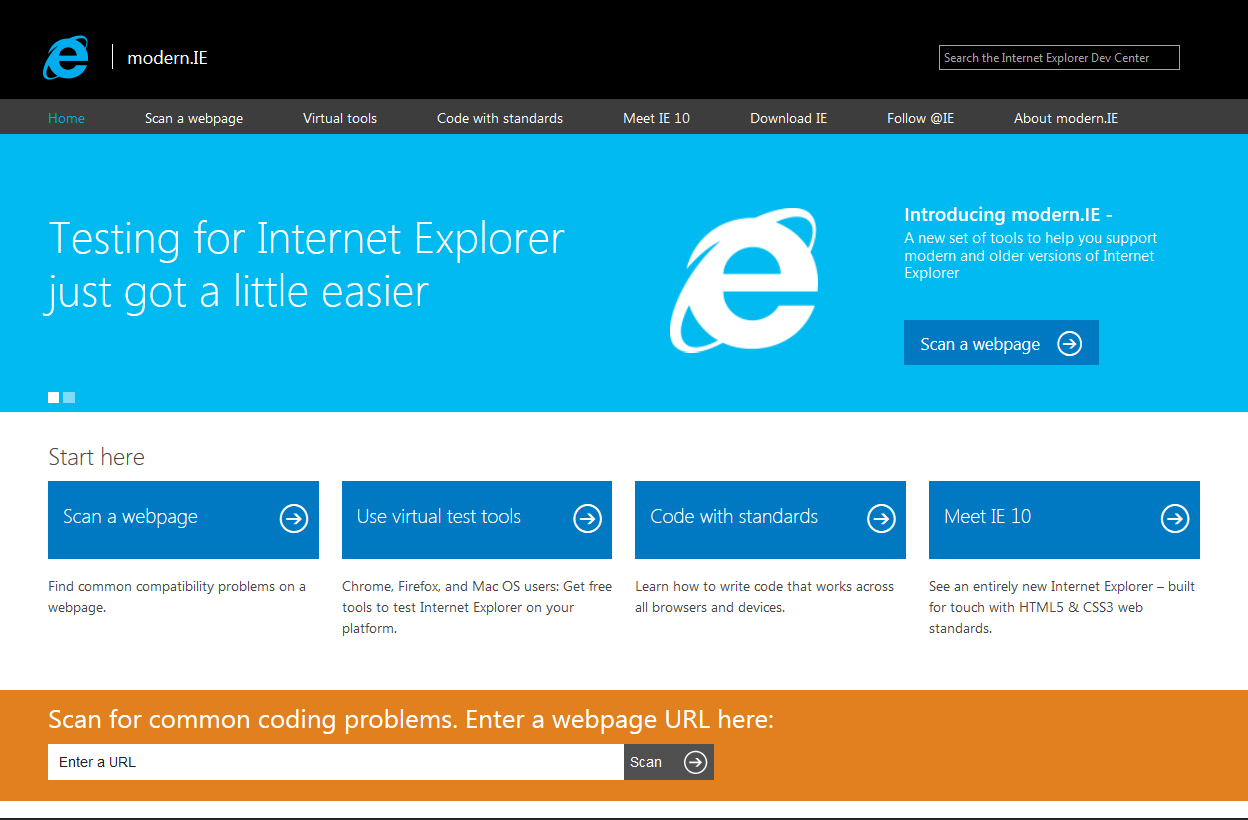1248x820 pixels.
Task: Switch to the second carousel slide
Action: tap(68, 397)
